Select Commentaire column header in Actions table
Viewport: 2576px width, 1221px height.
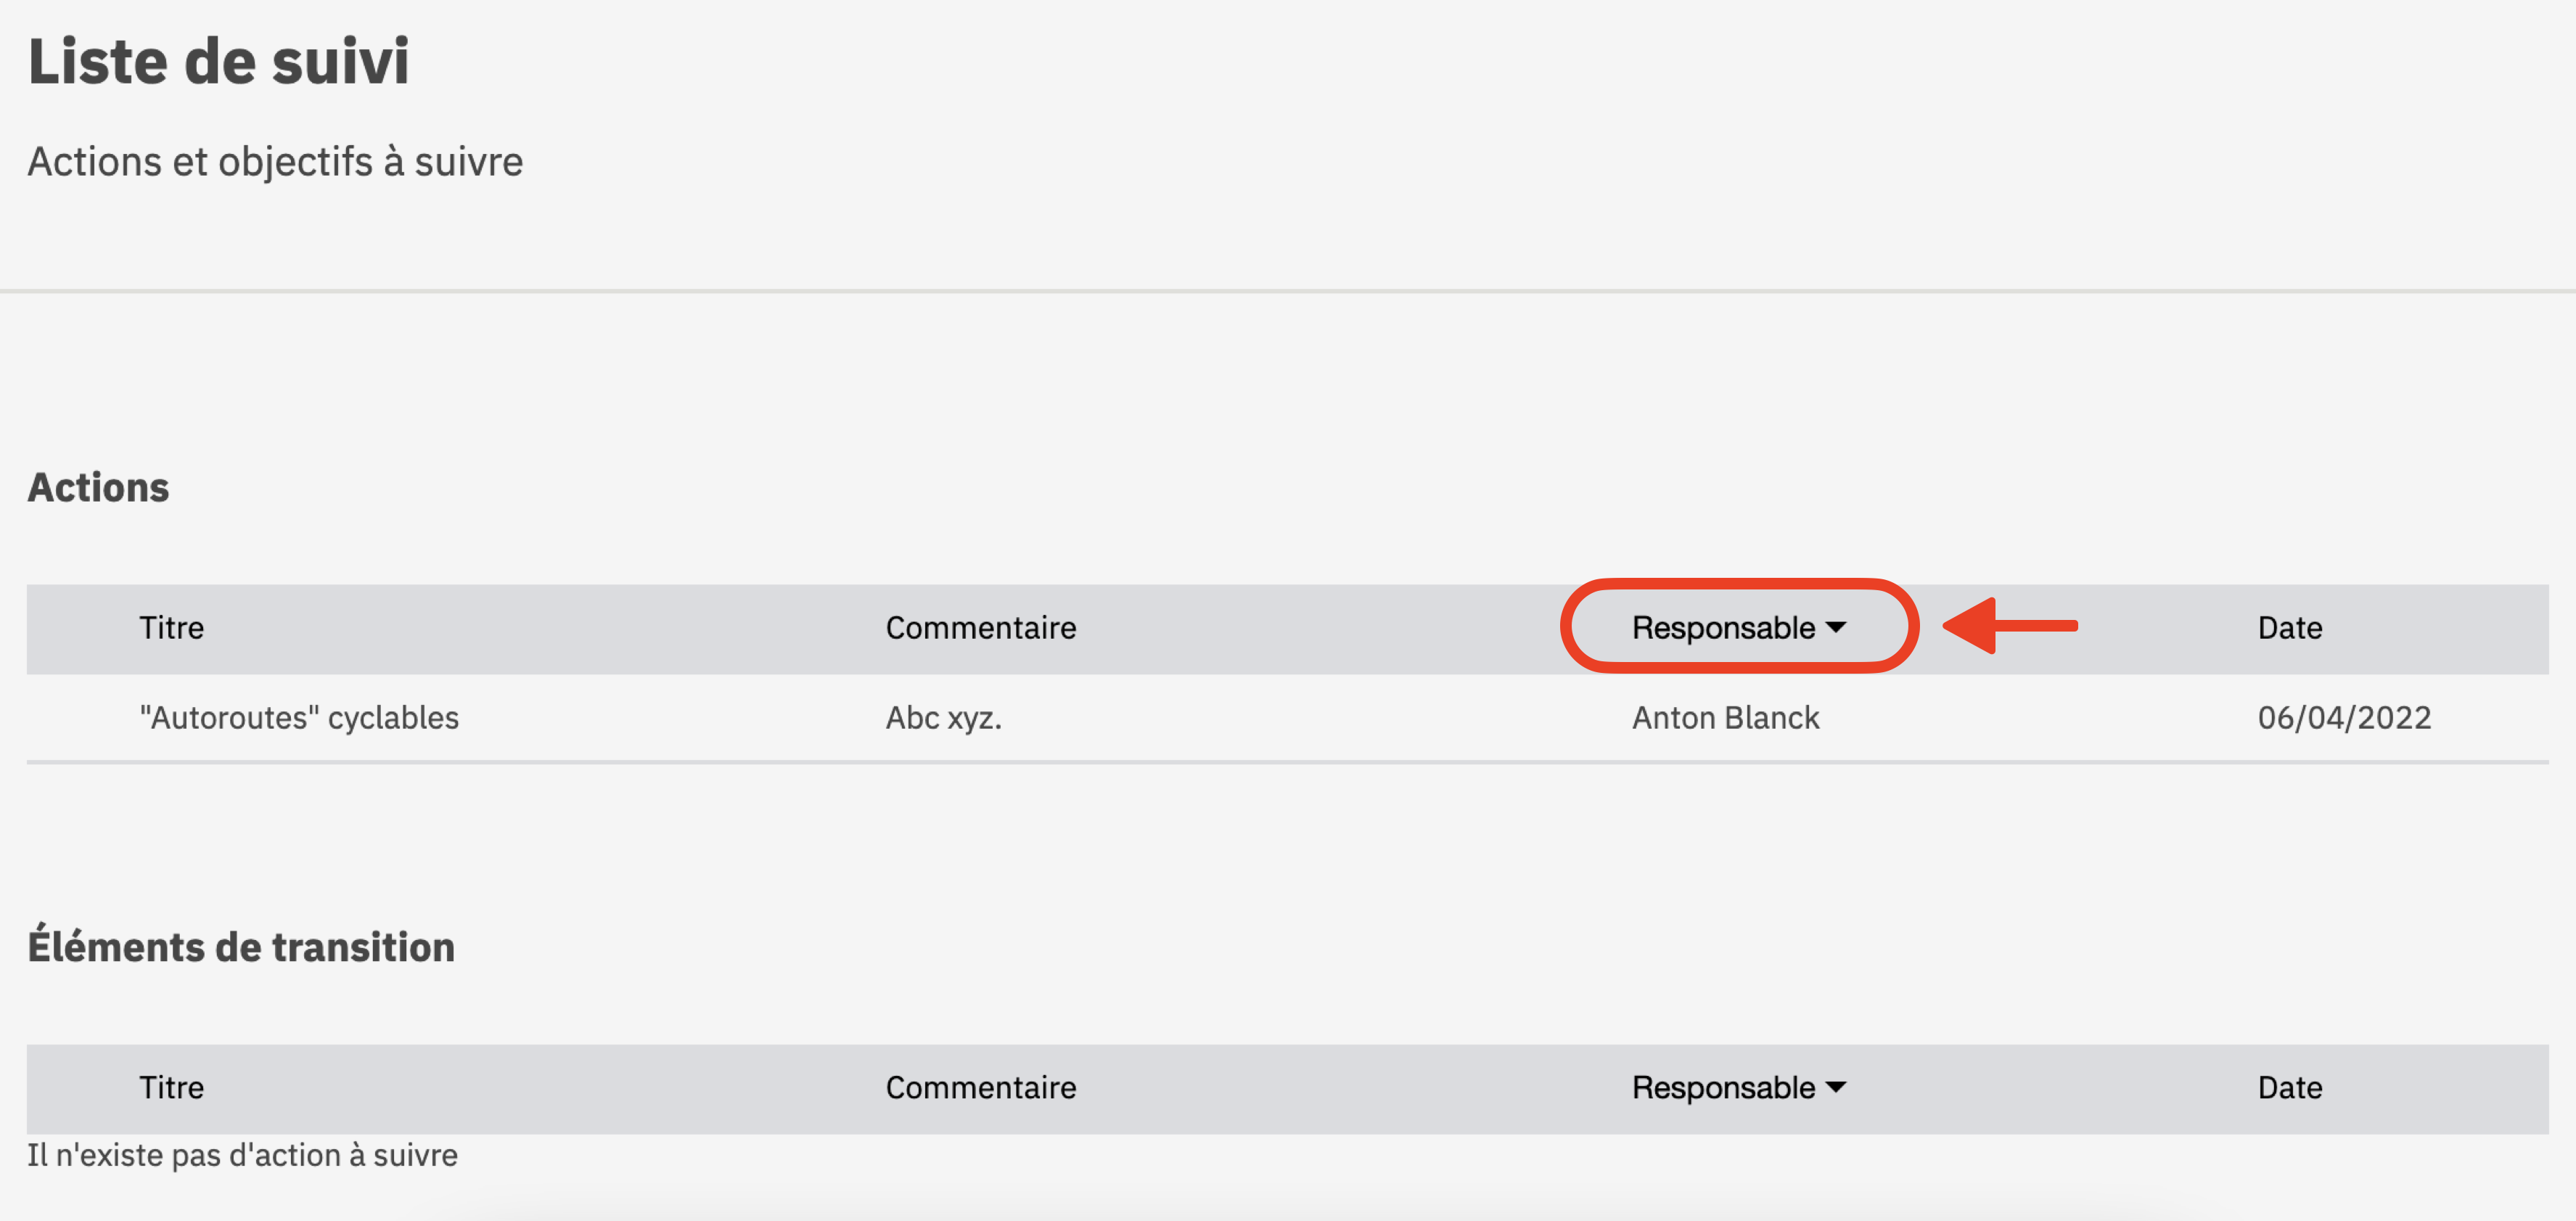click(x=981, y=627)
